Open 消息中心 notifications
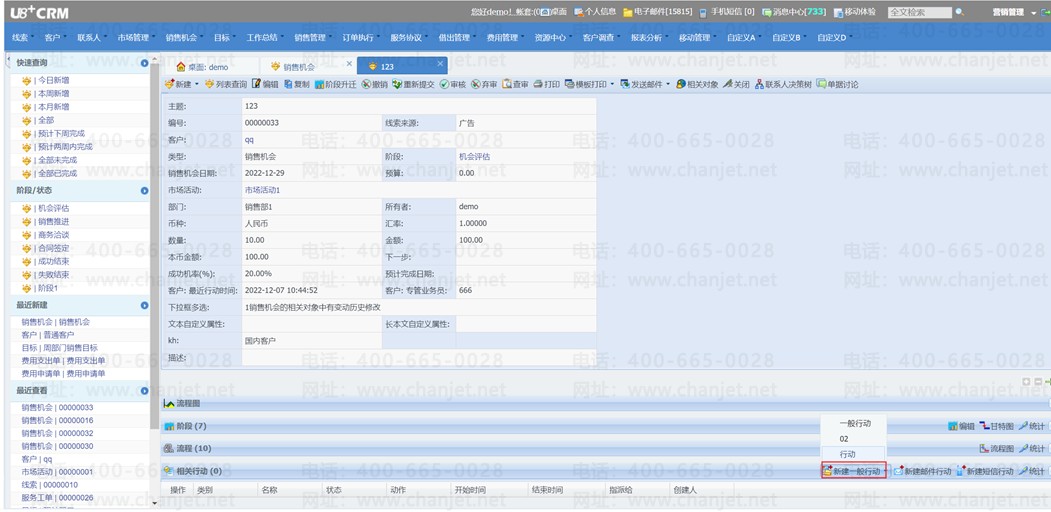Image resolution: width=1051 pixels, height=512 pixels. 794,12
